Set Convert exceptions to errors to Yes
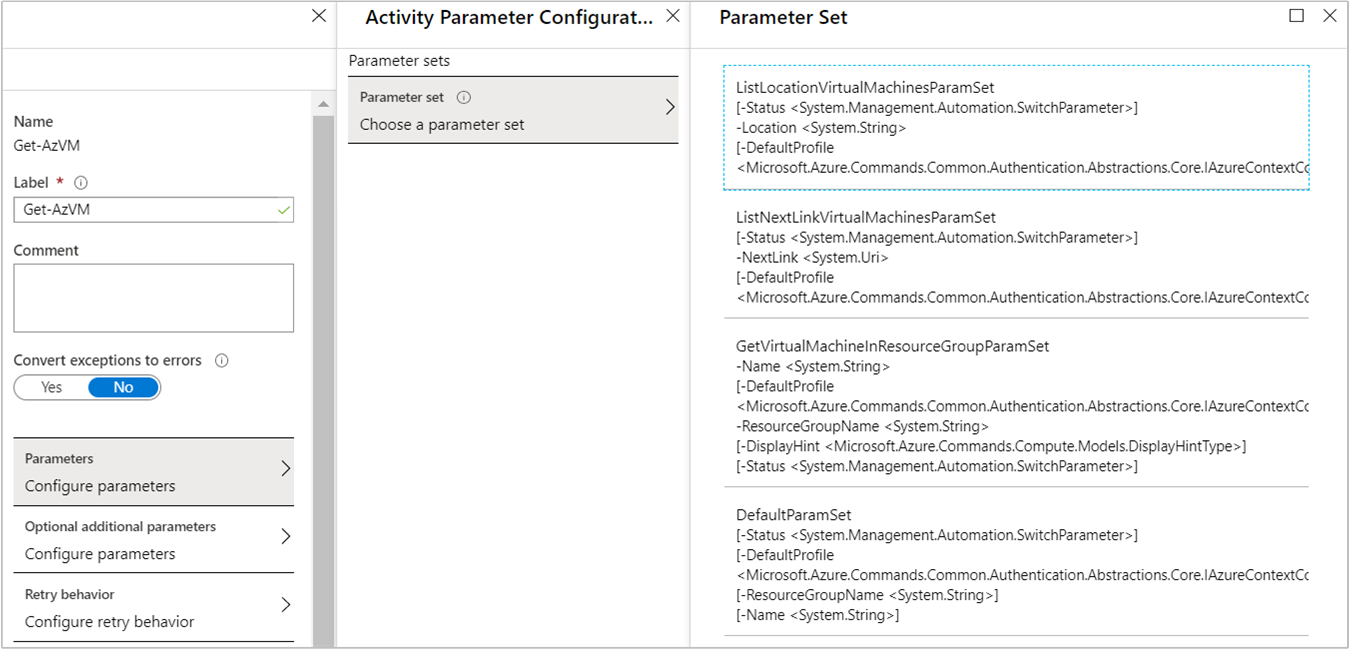The height and width of the screenshot is (649, 1350). pos(50,387)
